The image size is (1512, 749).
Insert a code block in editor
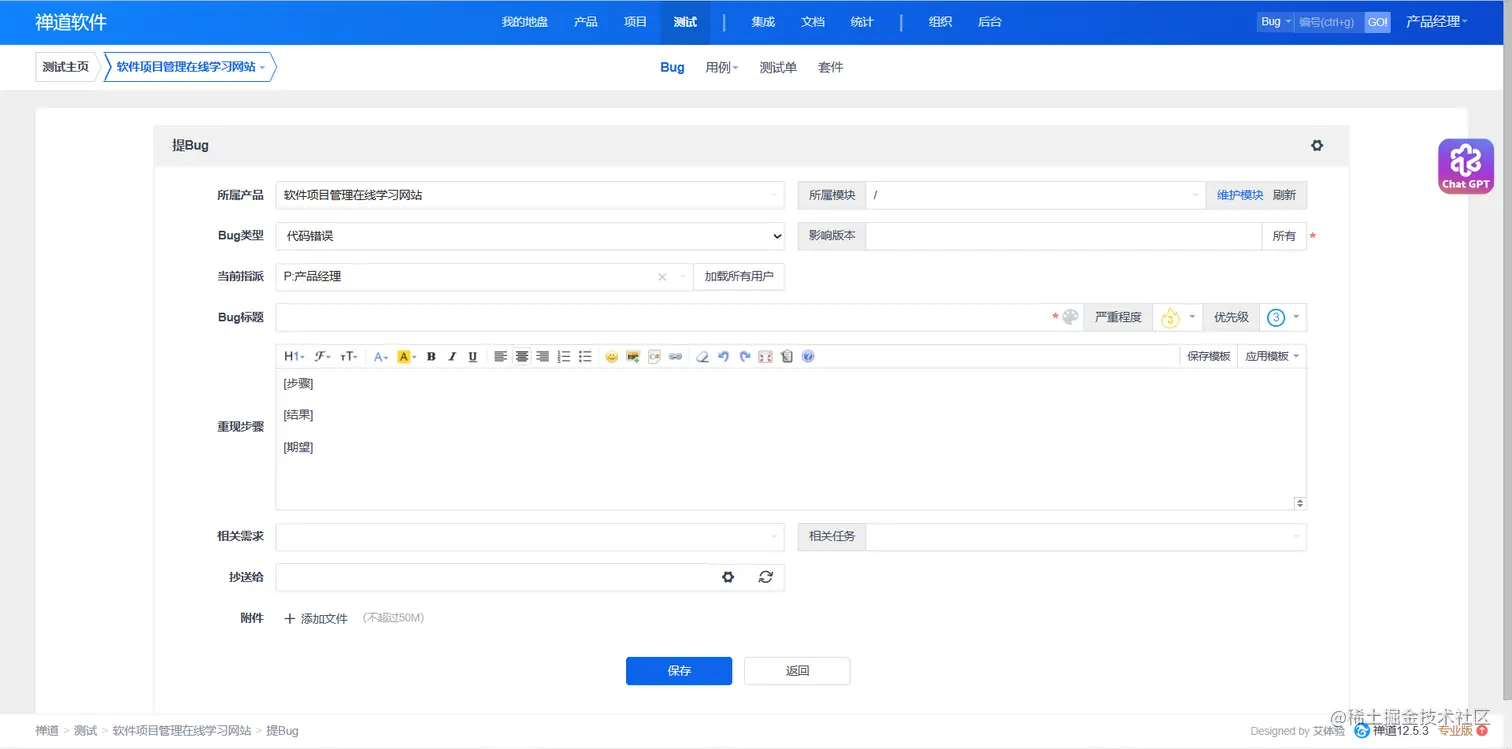pyautogui.click(x=654, y=356)
